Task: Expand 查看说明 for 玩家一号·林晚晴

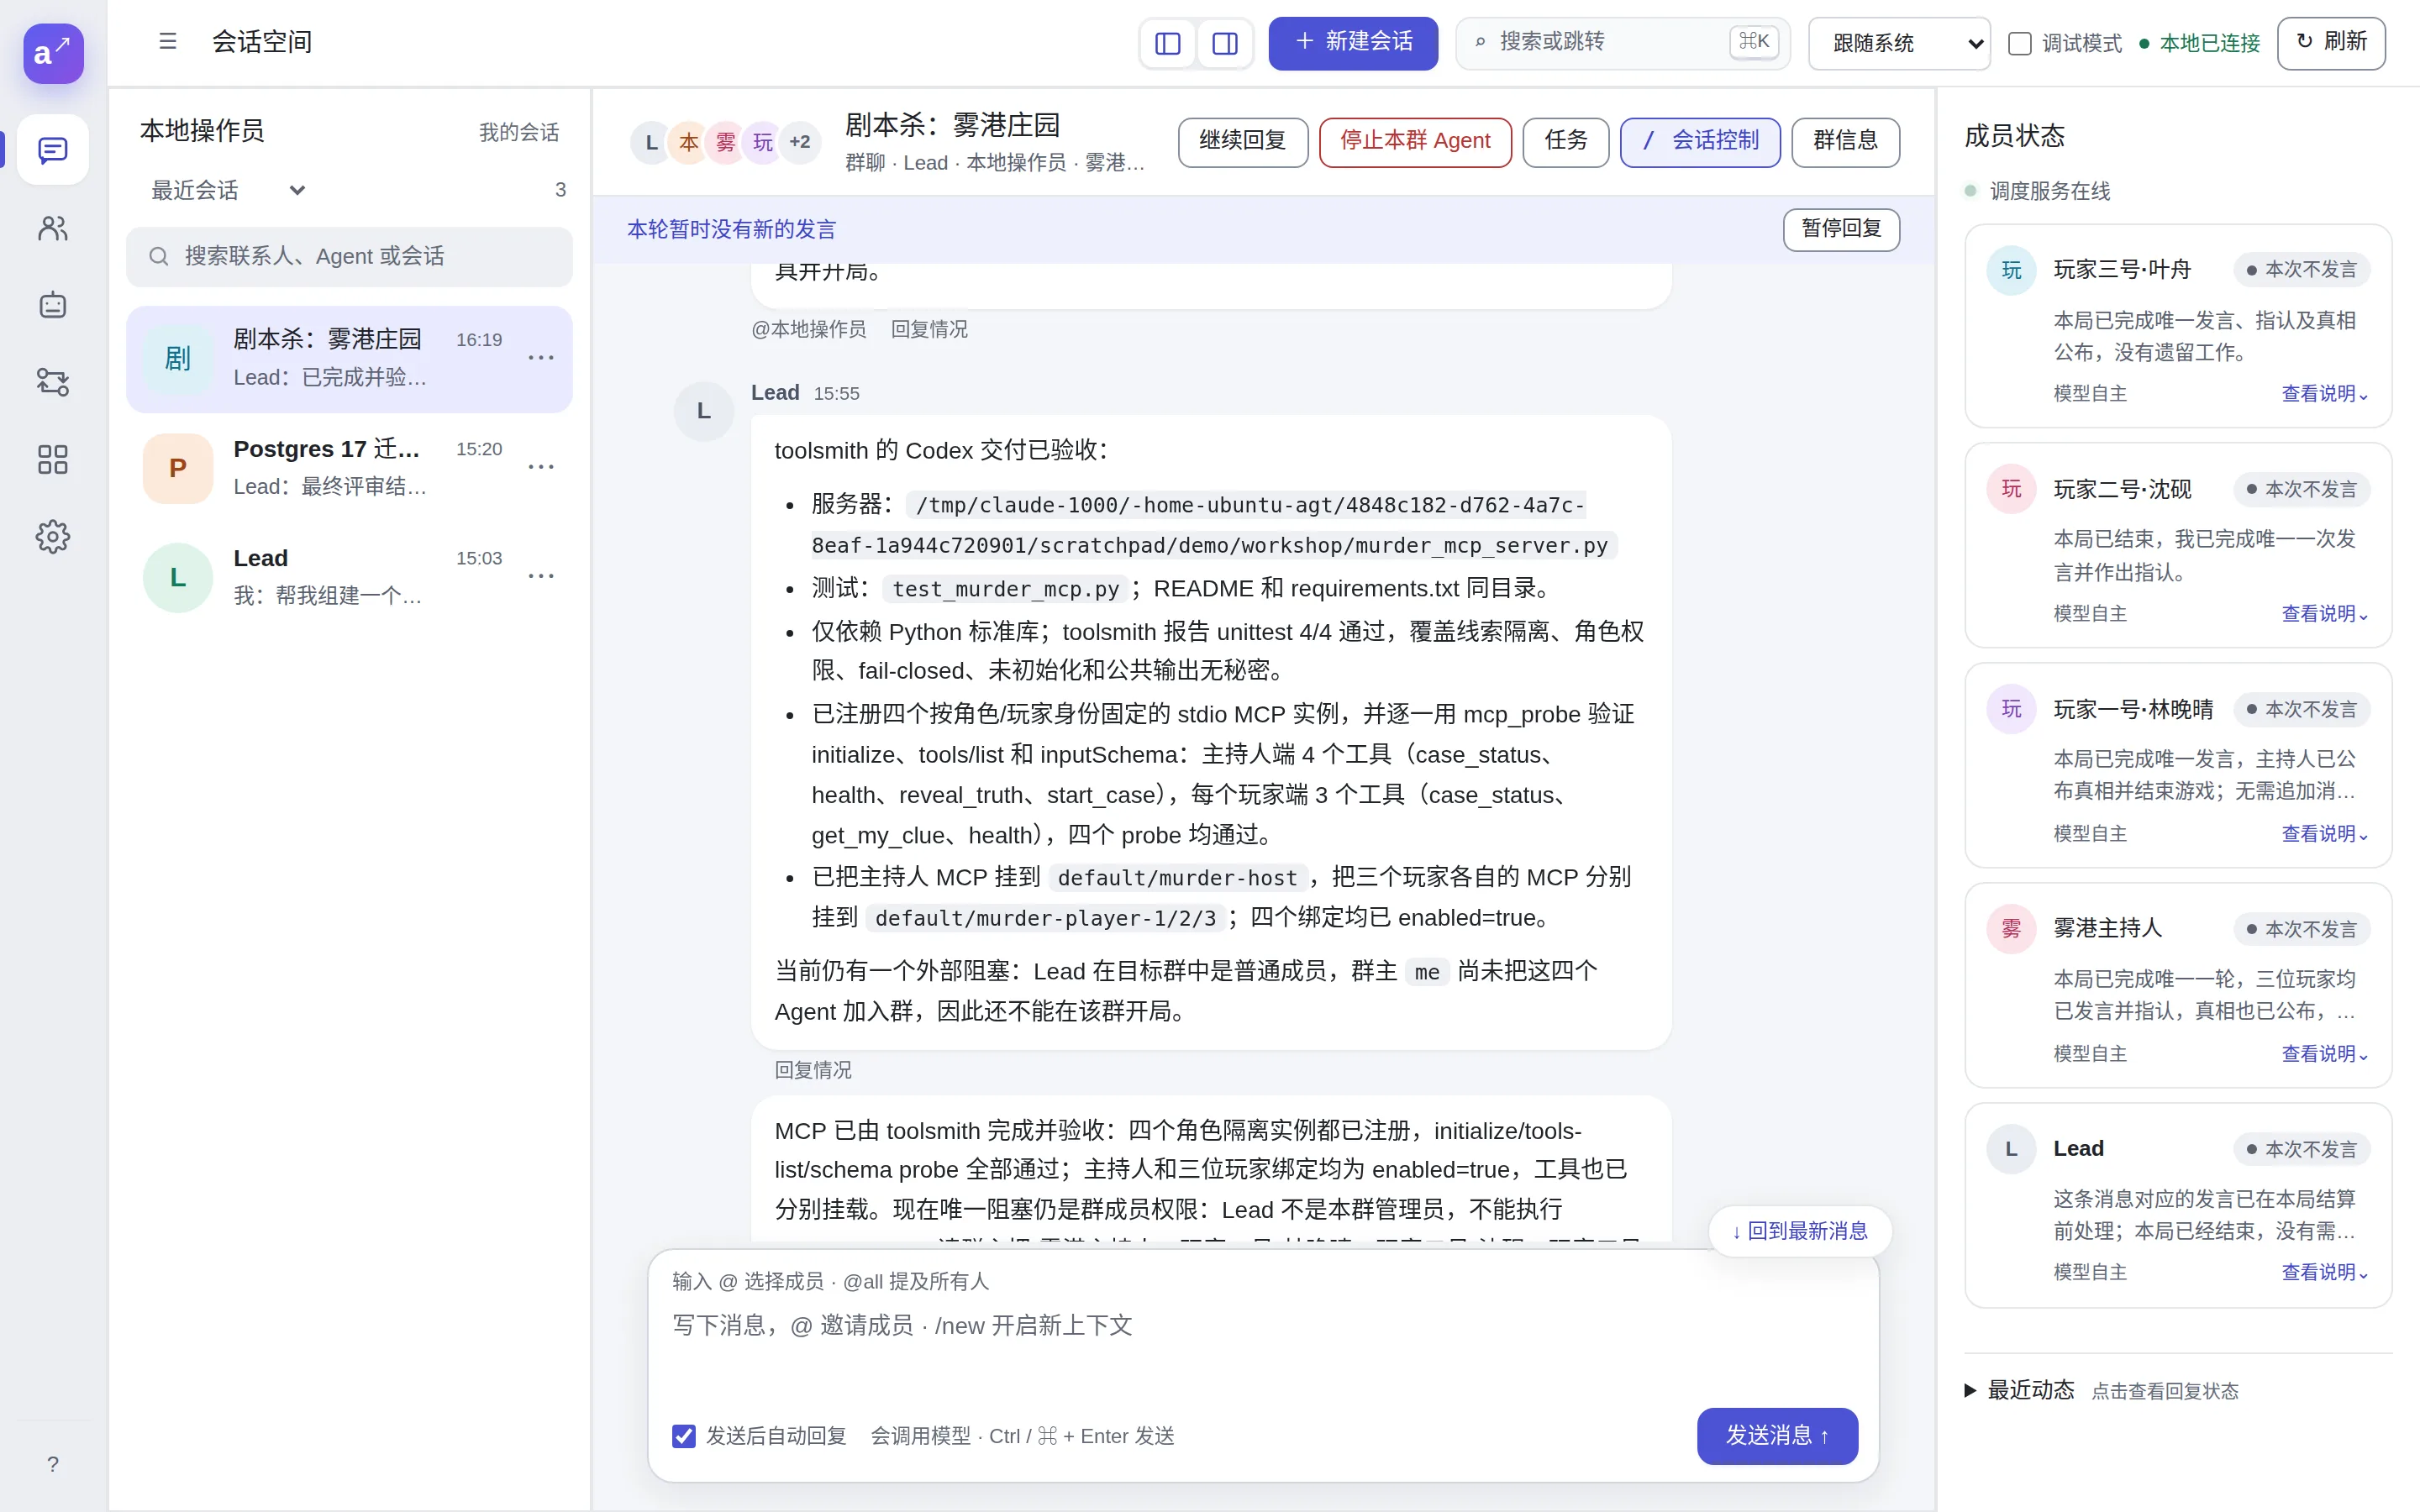Action: click(x=2325, y=834)
